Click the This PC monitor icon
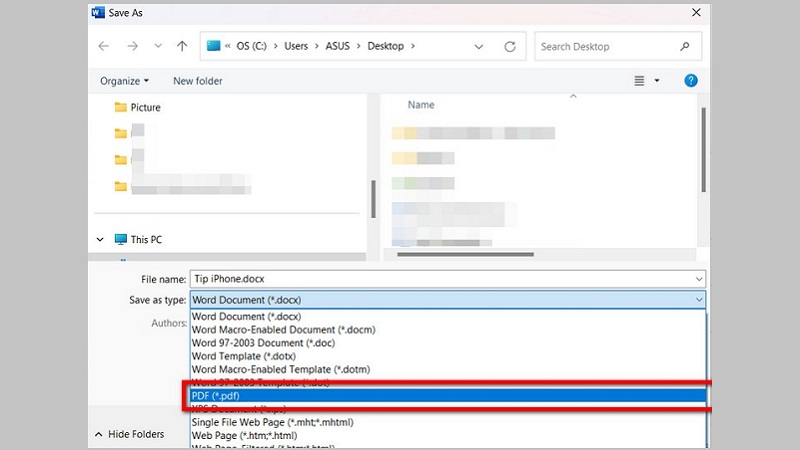800x450 pixels. (x=120, y=239)
